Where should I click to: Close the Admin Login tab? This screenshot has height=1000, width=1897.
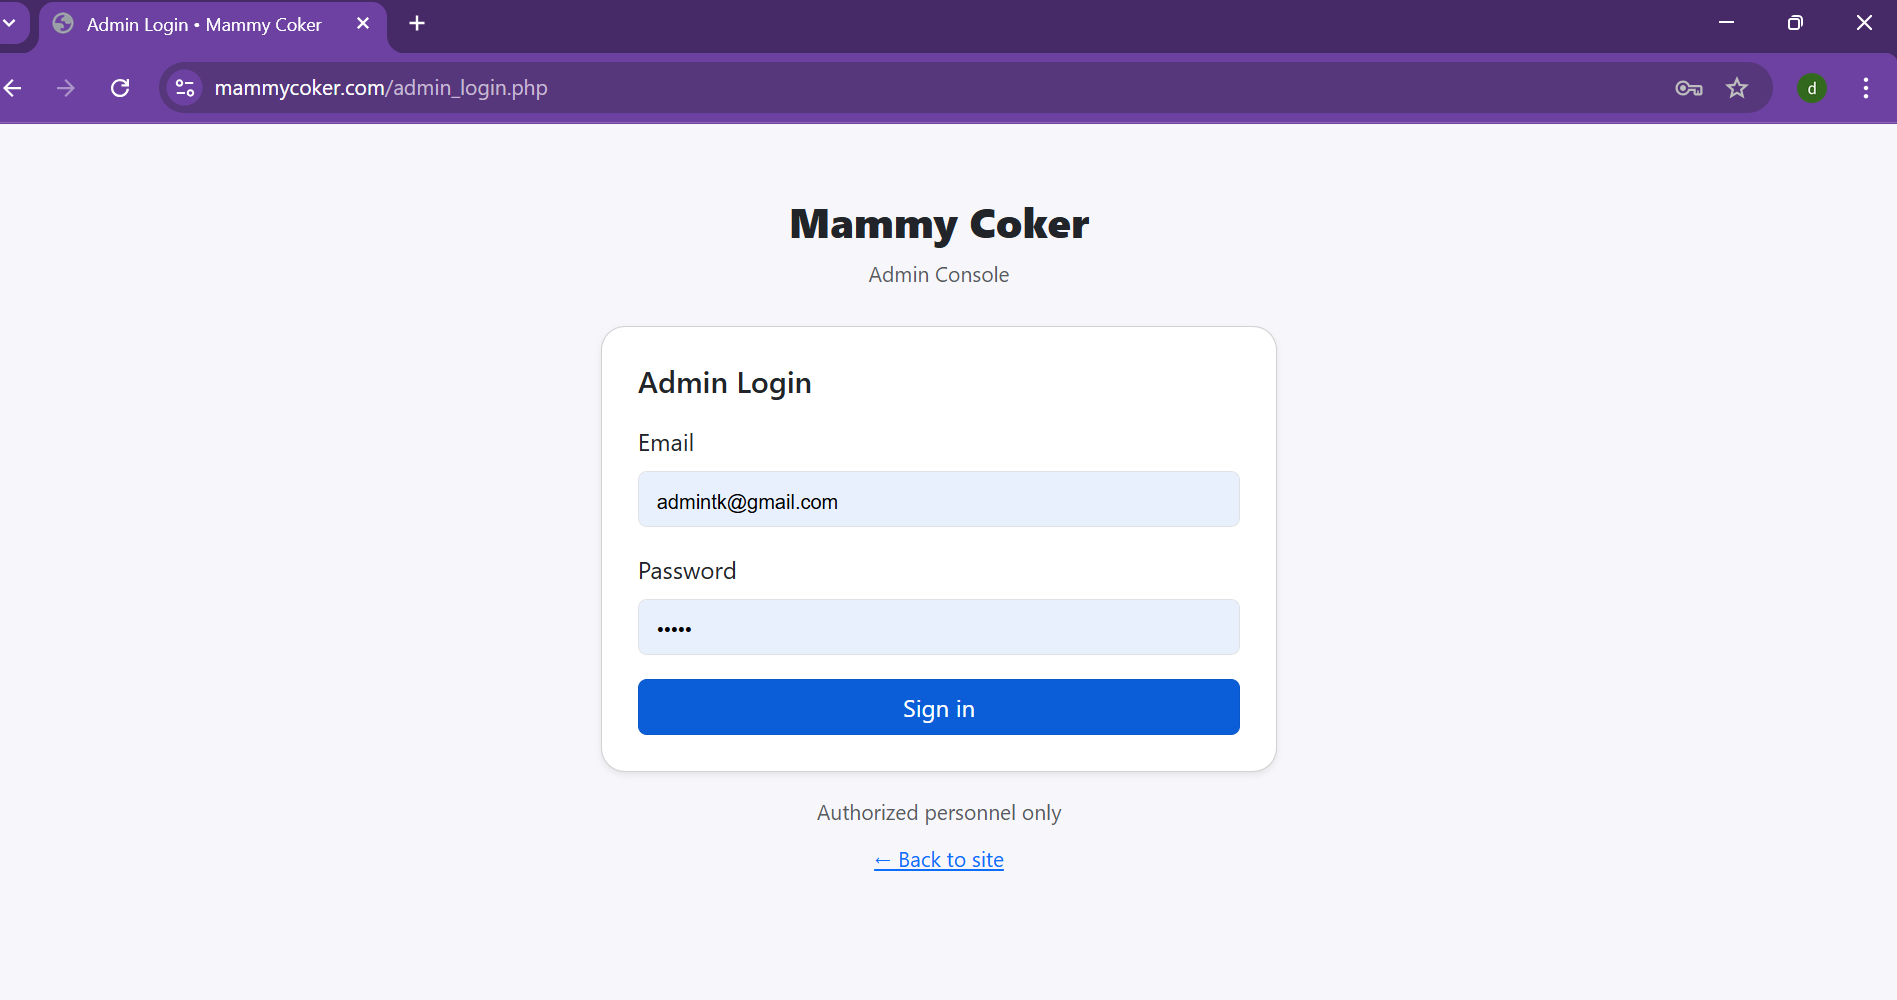click(x=363, y=23)
